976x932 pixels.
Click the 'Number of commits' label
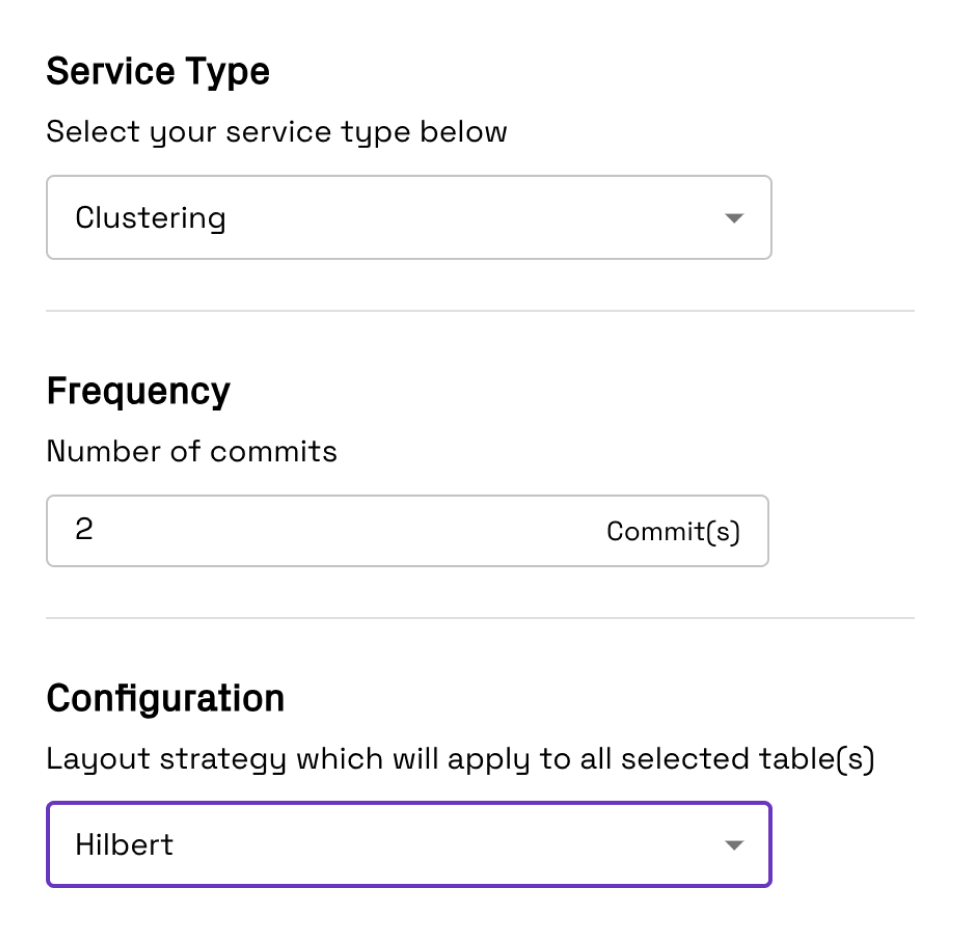192,451
